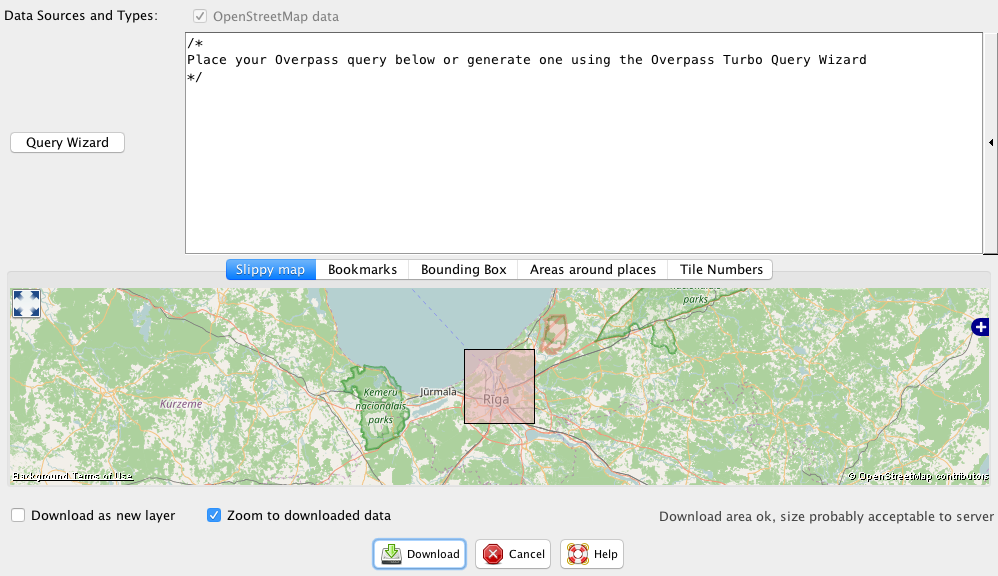
Task: Click the blue plus icon on map
Action: click(x=981, y=327)
